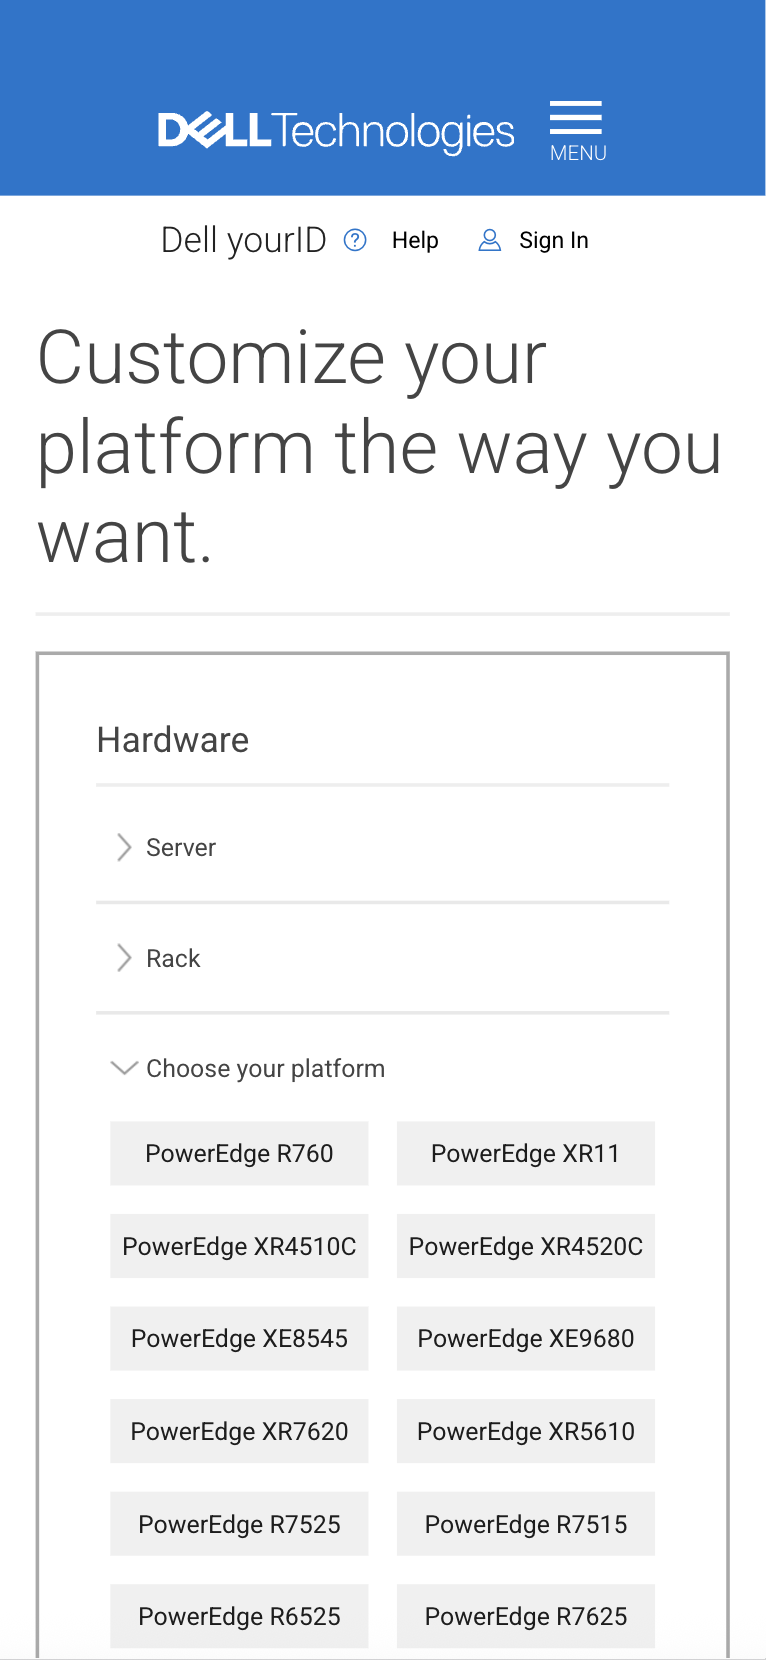766x1660 pixels.
Task: Choose PowerEdge XR4520C option
Action: (x=525, y=1246)
